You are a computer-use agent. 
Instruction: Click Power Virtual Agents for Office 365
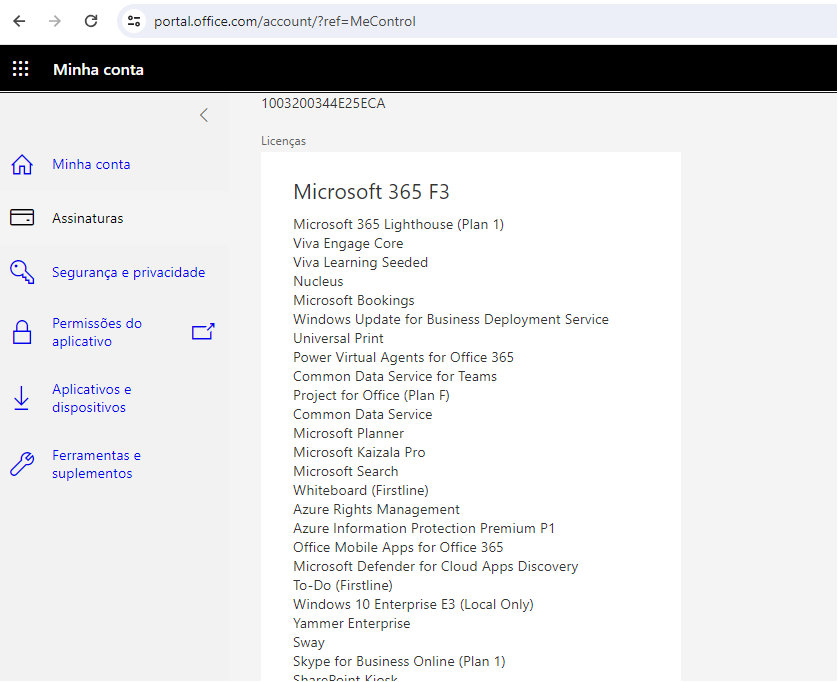coord(403,357)
